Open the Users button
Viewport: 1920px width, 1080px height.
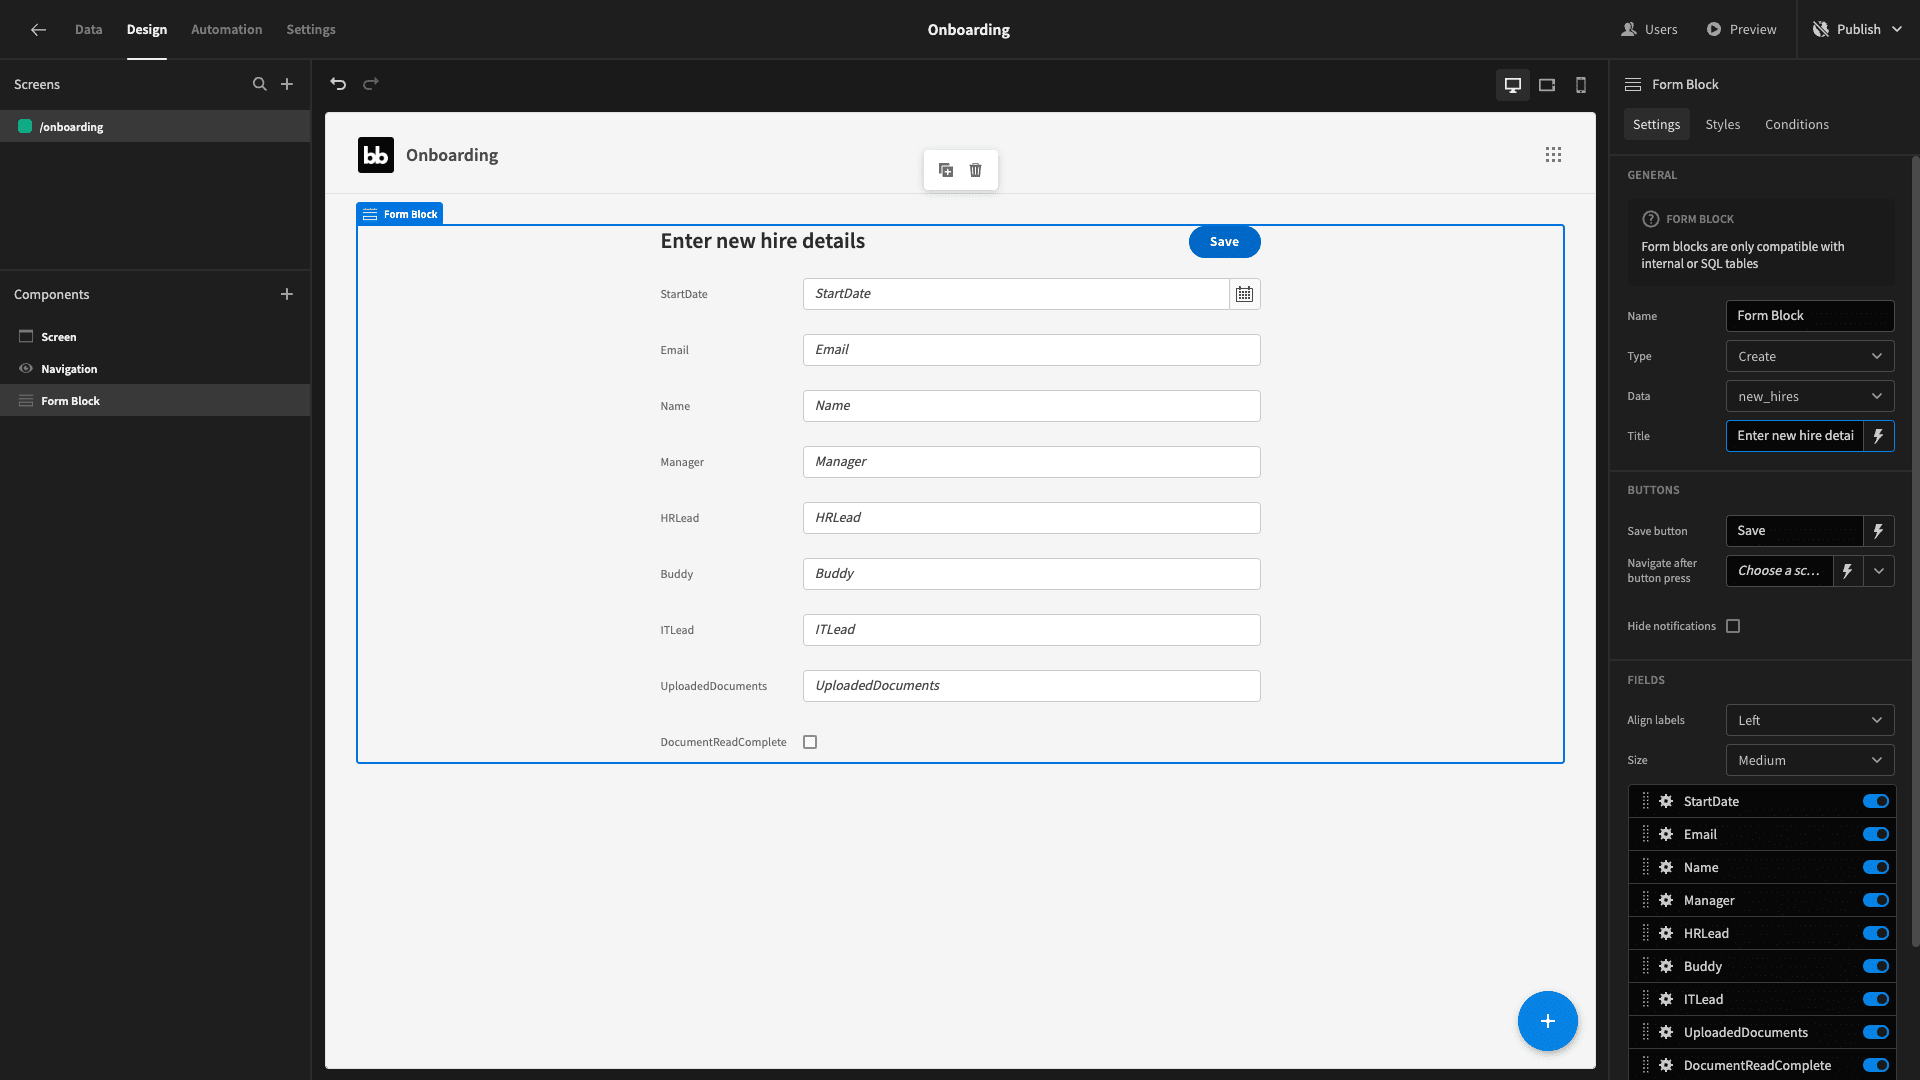(x=1649, y=30)
